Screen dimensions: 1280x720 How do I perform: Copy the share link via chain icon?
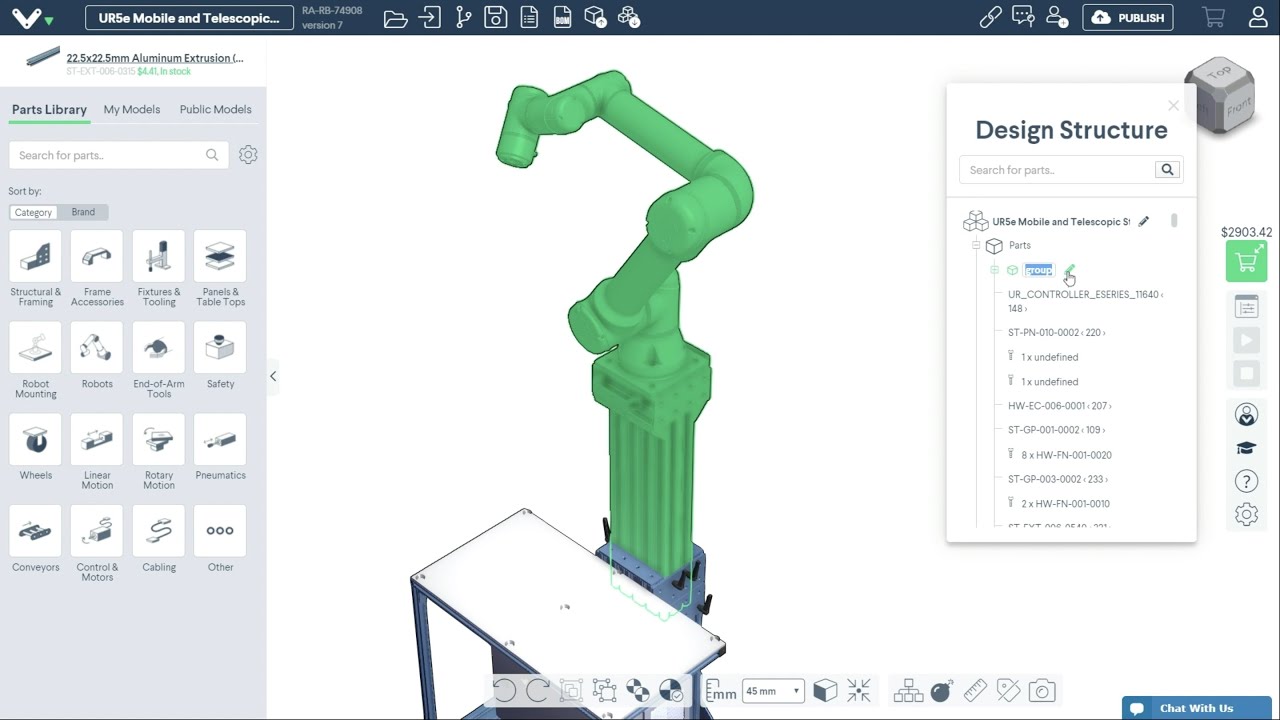tap(990, 17)
